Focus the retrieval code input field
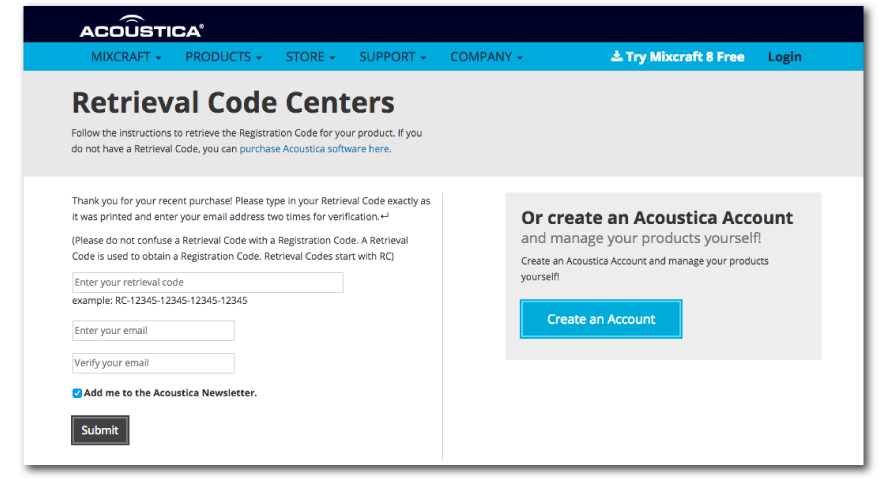This screenshot has height=484, width=883. pos(207,282)
